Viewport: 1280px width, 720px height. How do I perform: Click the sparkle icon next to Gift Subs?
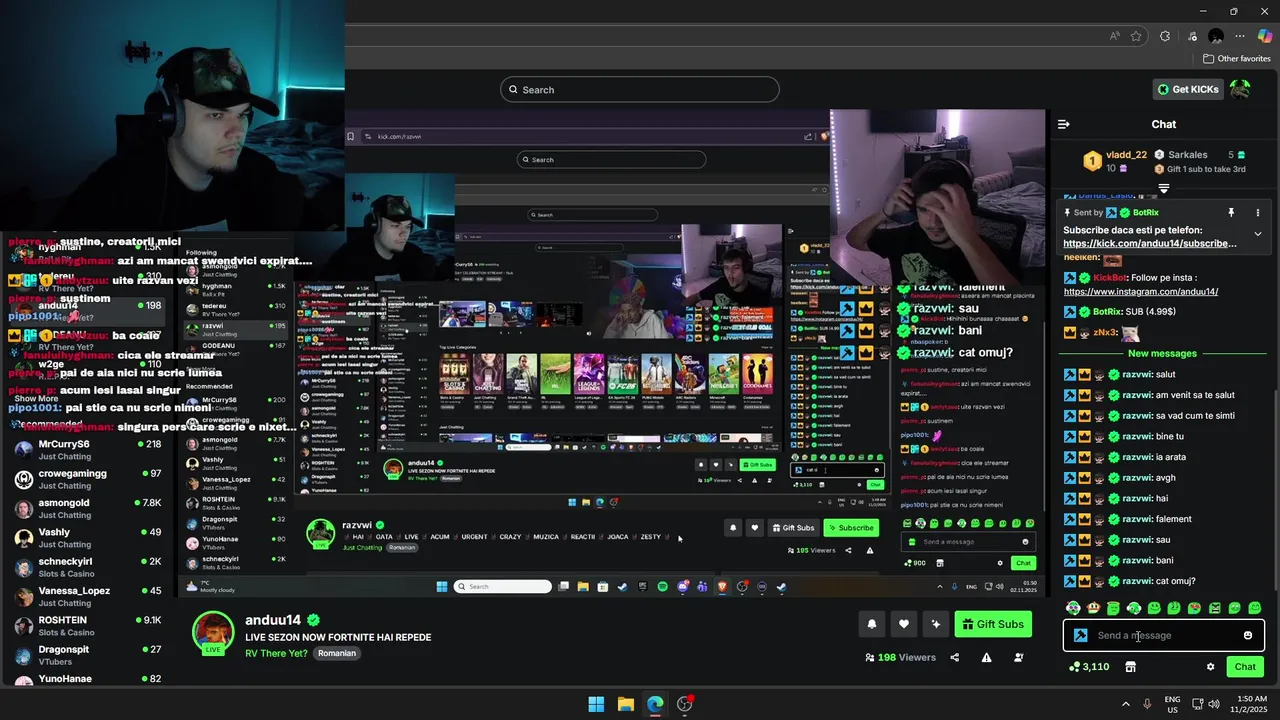pyautogui.click(x=936, y=624)
